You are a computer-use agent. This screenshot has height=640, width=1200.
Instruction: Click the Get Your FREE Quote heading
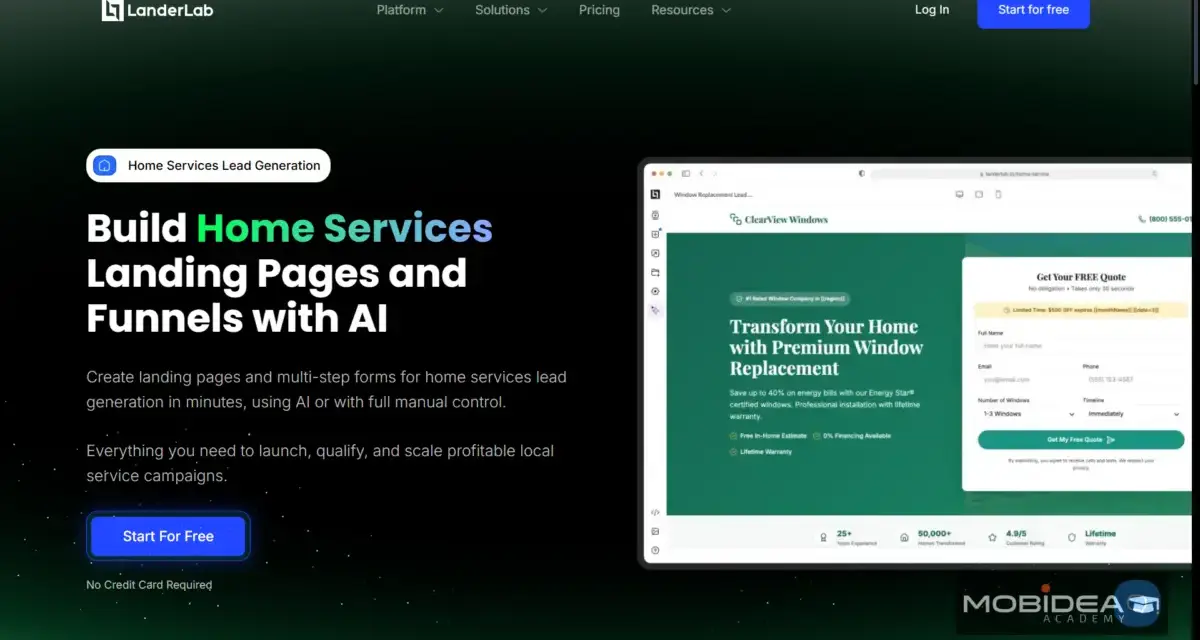pyautogui.click(x=1081, y=277)
